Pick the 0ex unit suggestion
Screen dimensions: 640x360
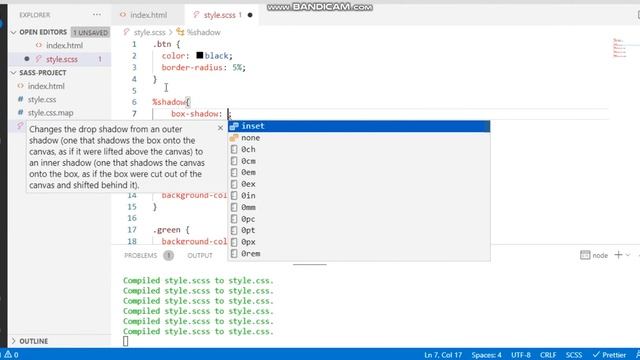pos(359,184)
